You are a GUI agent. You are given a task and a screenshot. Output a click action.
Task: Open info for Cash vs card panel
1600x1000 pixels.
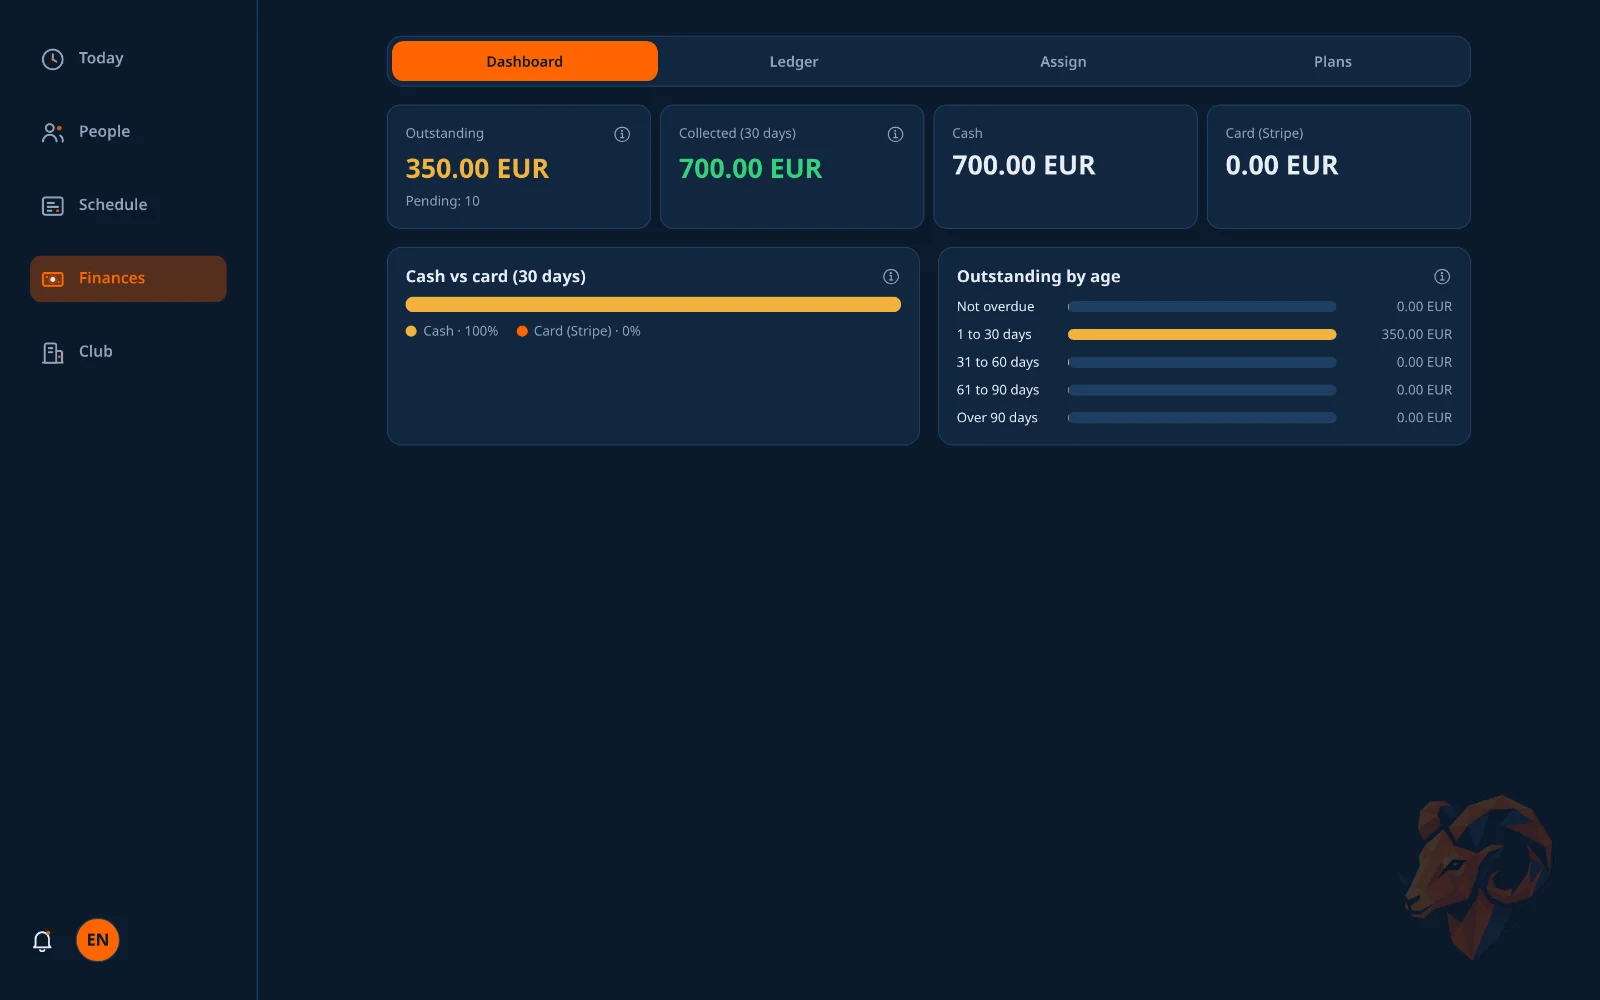(891, 277)
